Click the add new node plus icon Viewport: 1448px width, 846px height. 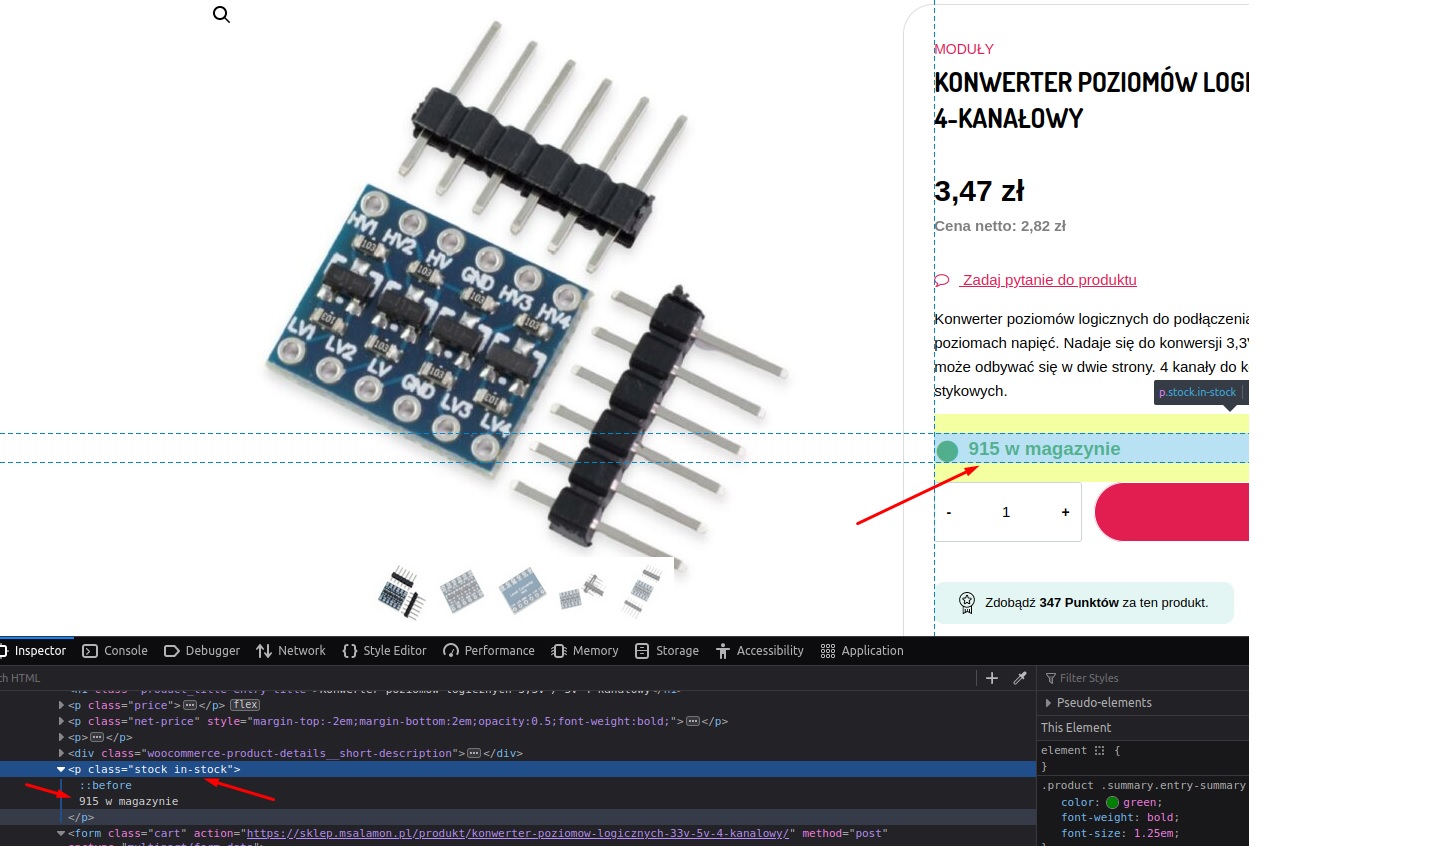(x=992, y=678)
